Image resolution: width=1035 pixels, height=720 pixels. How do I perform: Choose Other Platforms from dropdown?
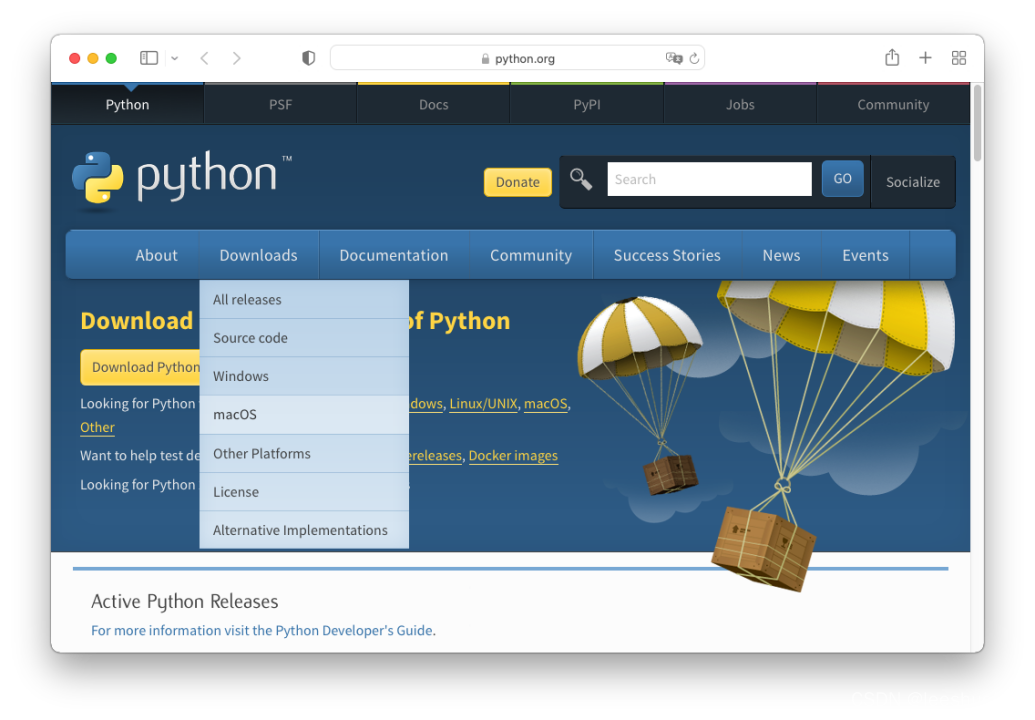pos(304,453)
